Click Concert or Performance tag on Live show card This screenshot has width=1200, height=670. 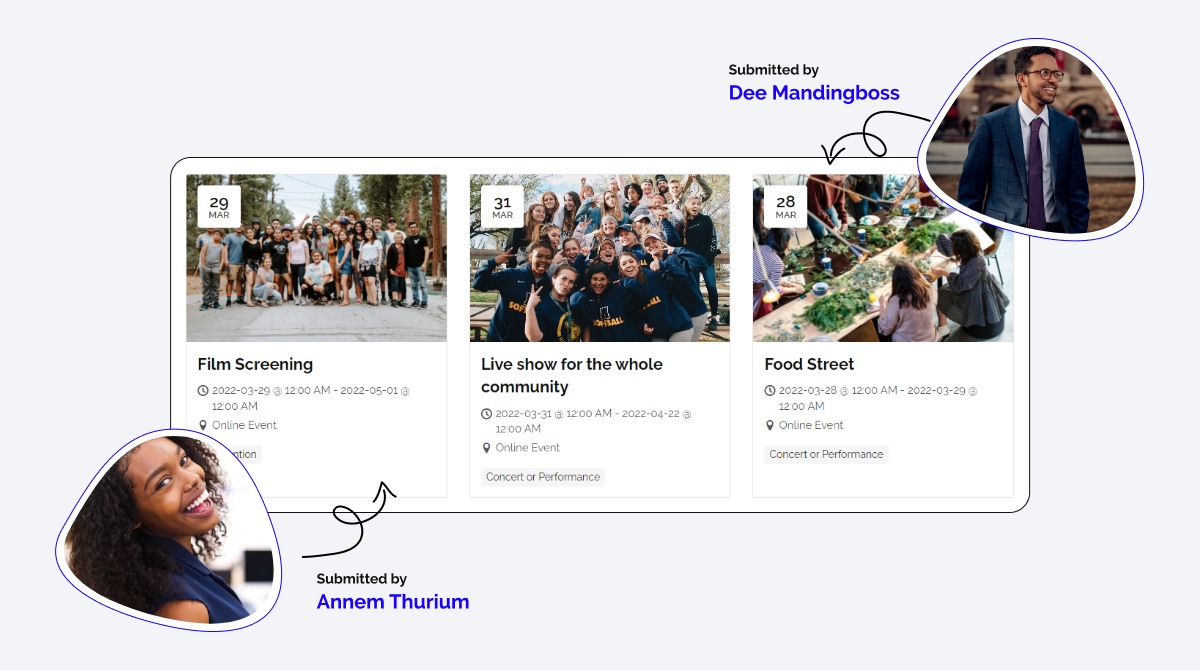coord(543,477)
